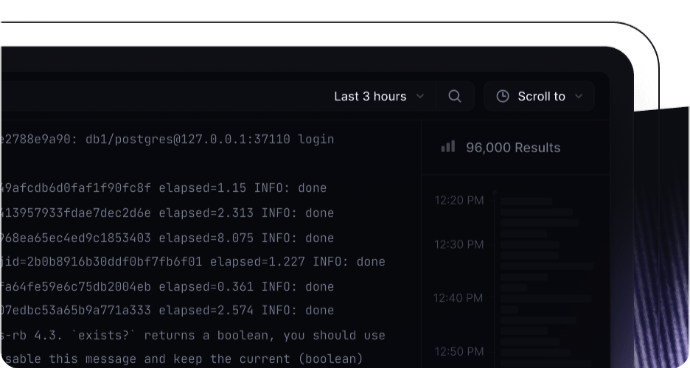
Task: Select the log line with elapsed=1.227
Action: pos(193,262)
